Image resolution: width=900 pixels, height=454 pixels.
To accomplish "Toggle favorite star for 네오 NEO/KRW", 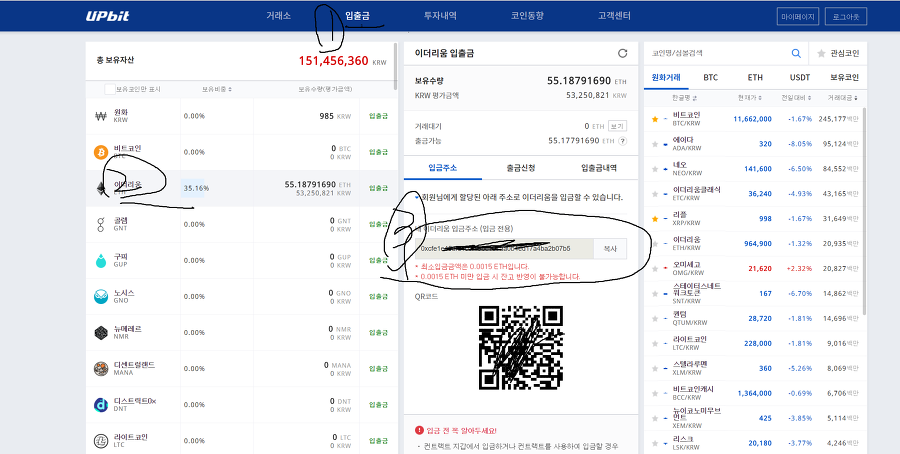I will pyautogui.click(x=654, y=169).
